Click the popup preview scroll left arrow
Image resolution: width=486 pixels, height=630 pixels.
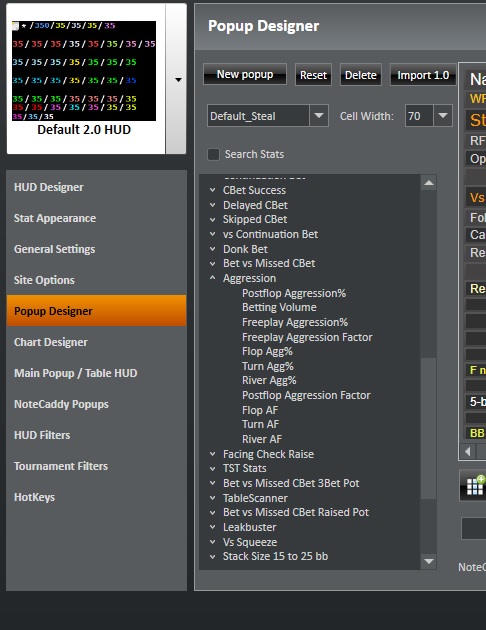(468, 452)
